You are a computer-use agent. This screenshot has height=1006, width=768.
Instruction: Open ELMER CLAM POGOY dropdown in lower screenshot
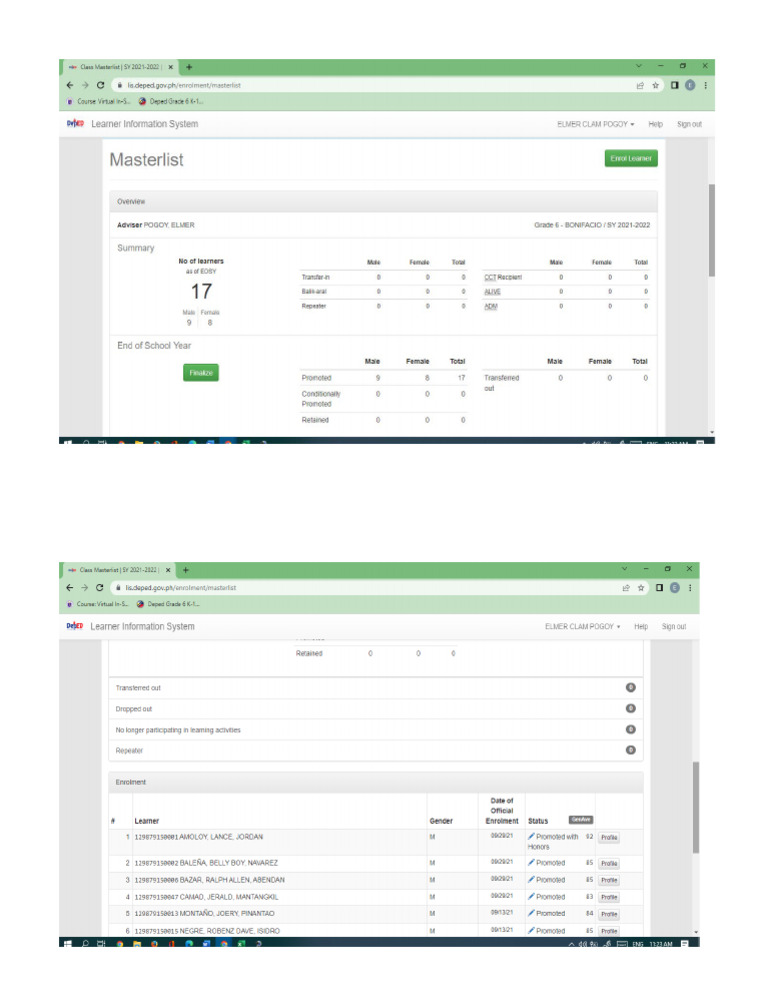(583, 627)
